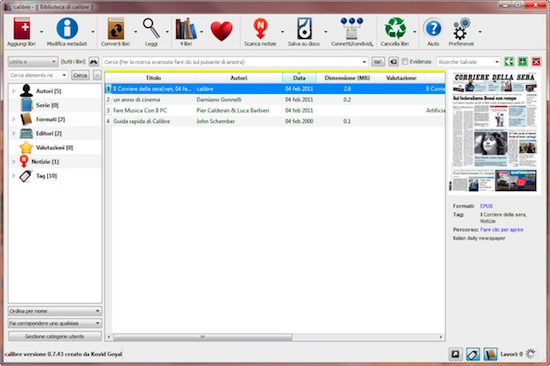Click the Cerca button in tag browser
550x366 pixels.
coord(80,75)
